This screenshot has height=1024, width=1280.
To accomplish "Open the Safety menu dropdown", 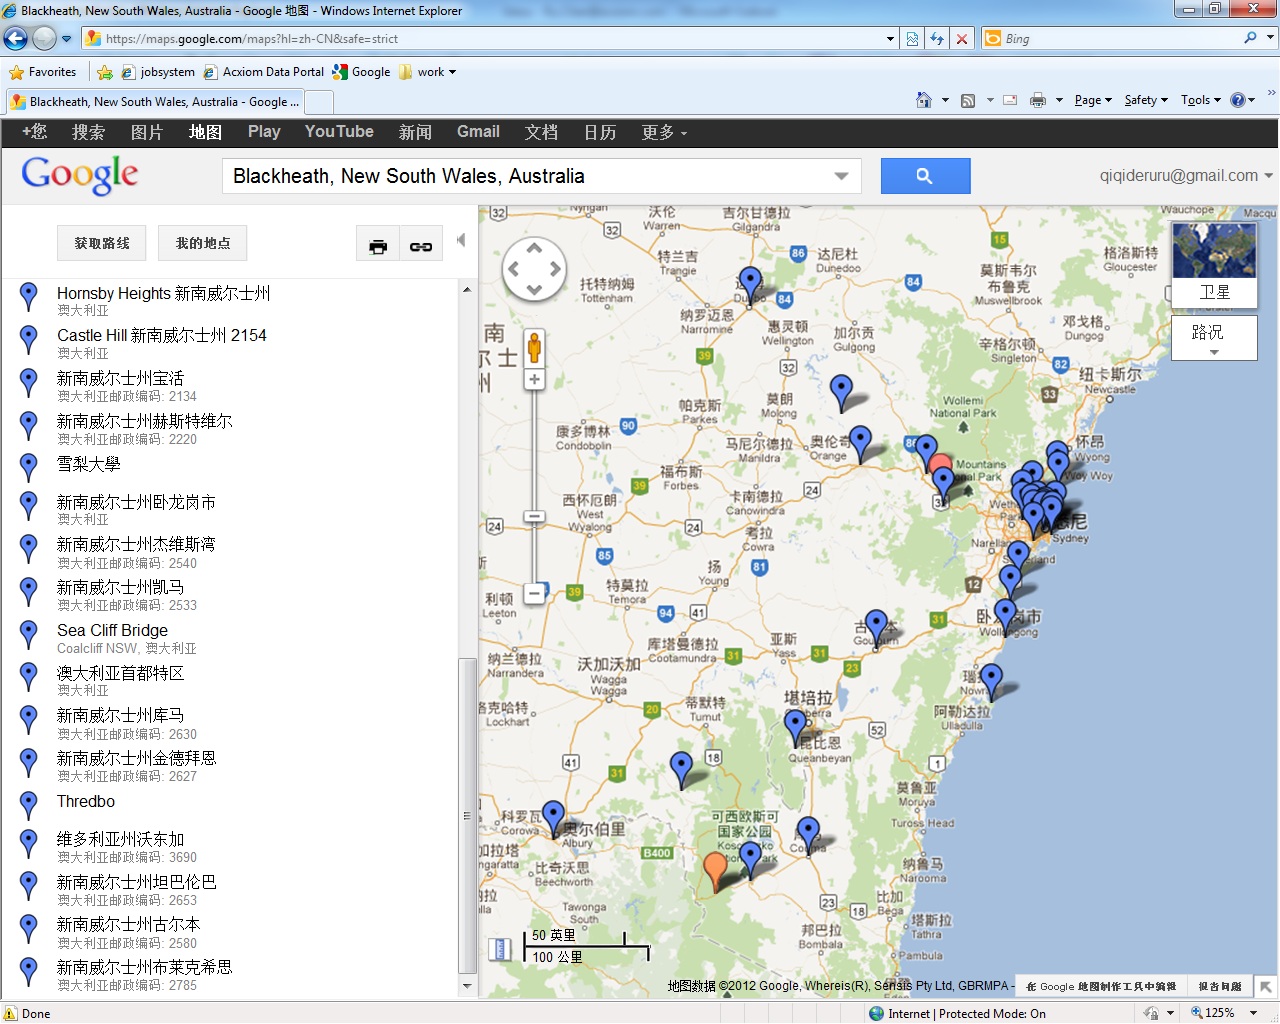I will [1146, 100].
